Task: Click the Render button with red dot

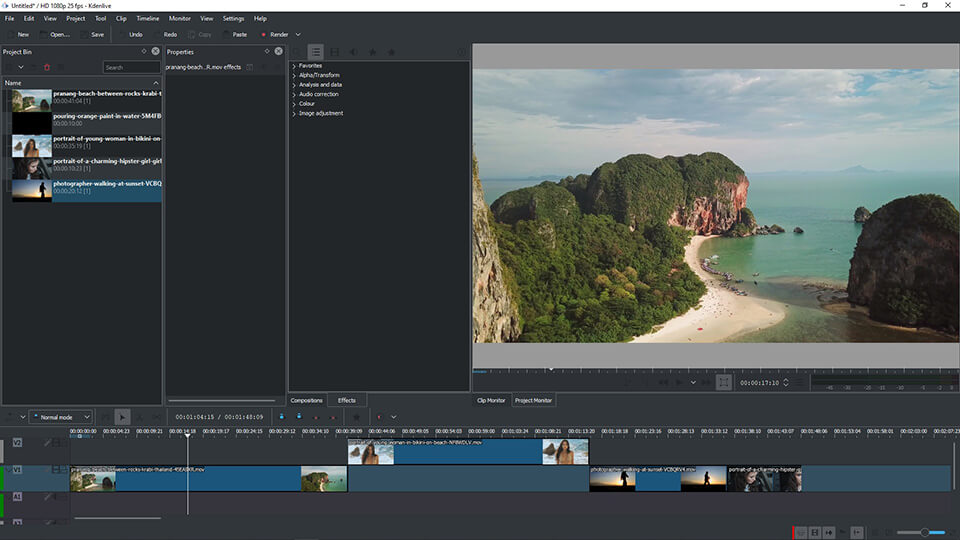Action: coord(274,34)
